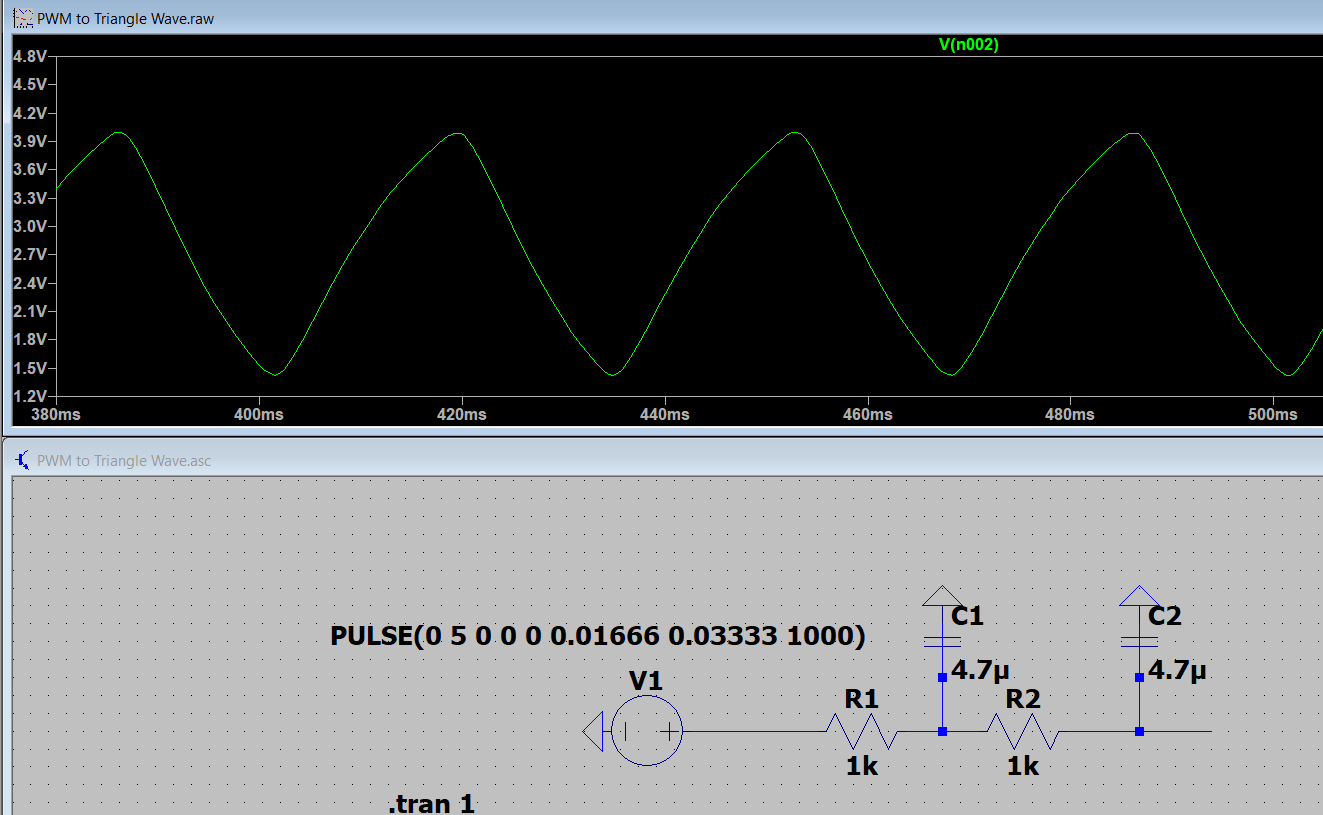1323x815 pixels.
Task: Click the ground symbol above C2
Action: point(1138,596)
